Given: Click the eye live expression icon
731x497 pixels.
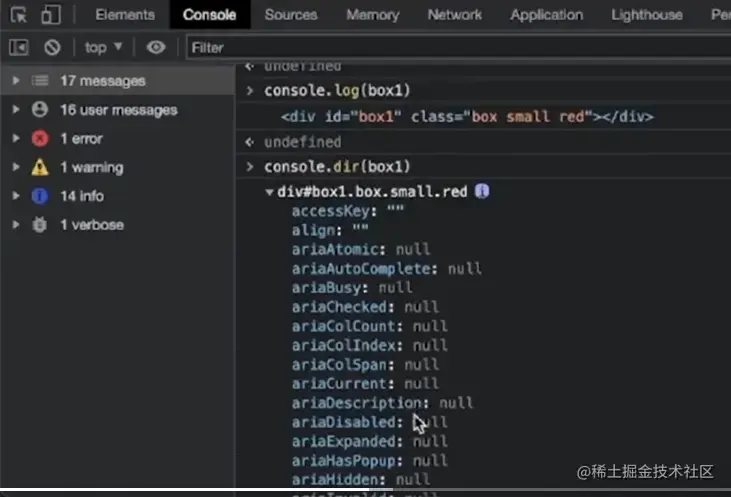Looking at the screenshot, I should [x=156, y=47].
